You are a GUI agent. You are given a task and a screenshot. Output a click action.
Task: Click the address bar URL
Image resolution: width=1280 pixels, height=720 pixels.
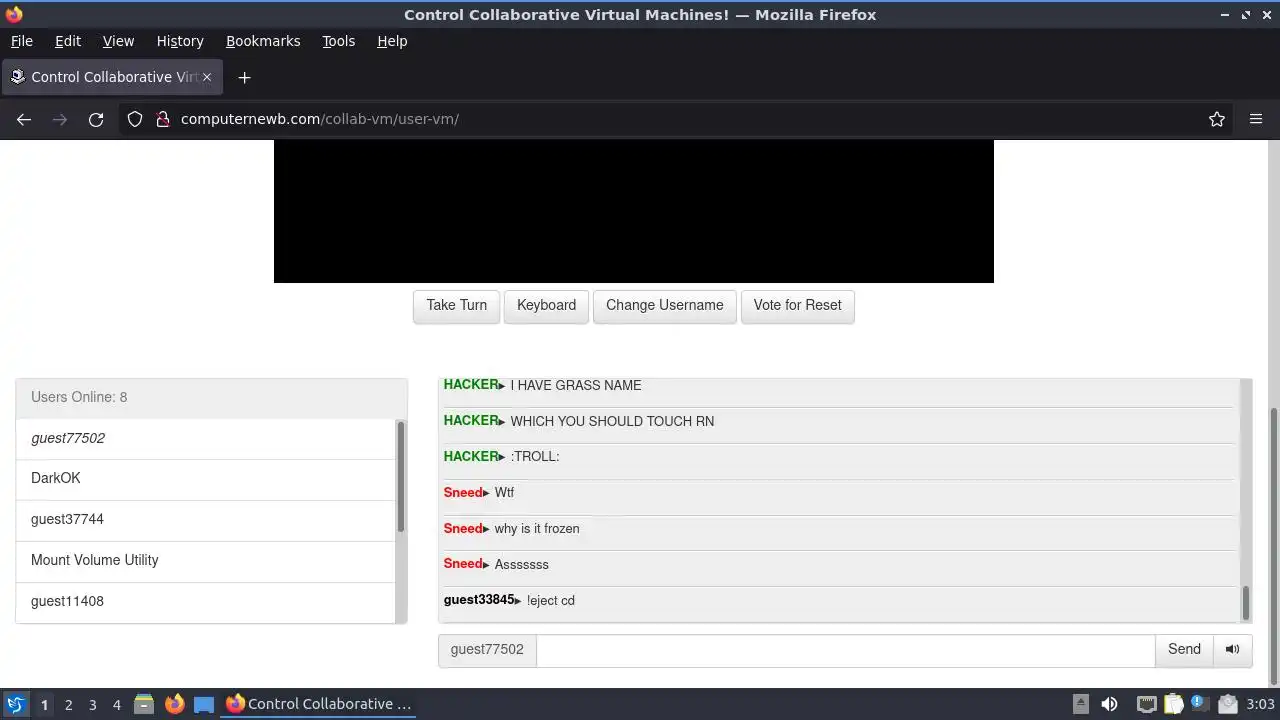tap(320, 119)
